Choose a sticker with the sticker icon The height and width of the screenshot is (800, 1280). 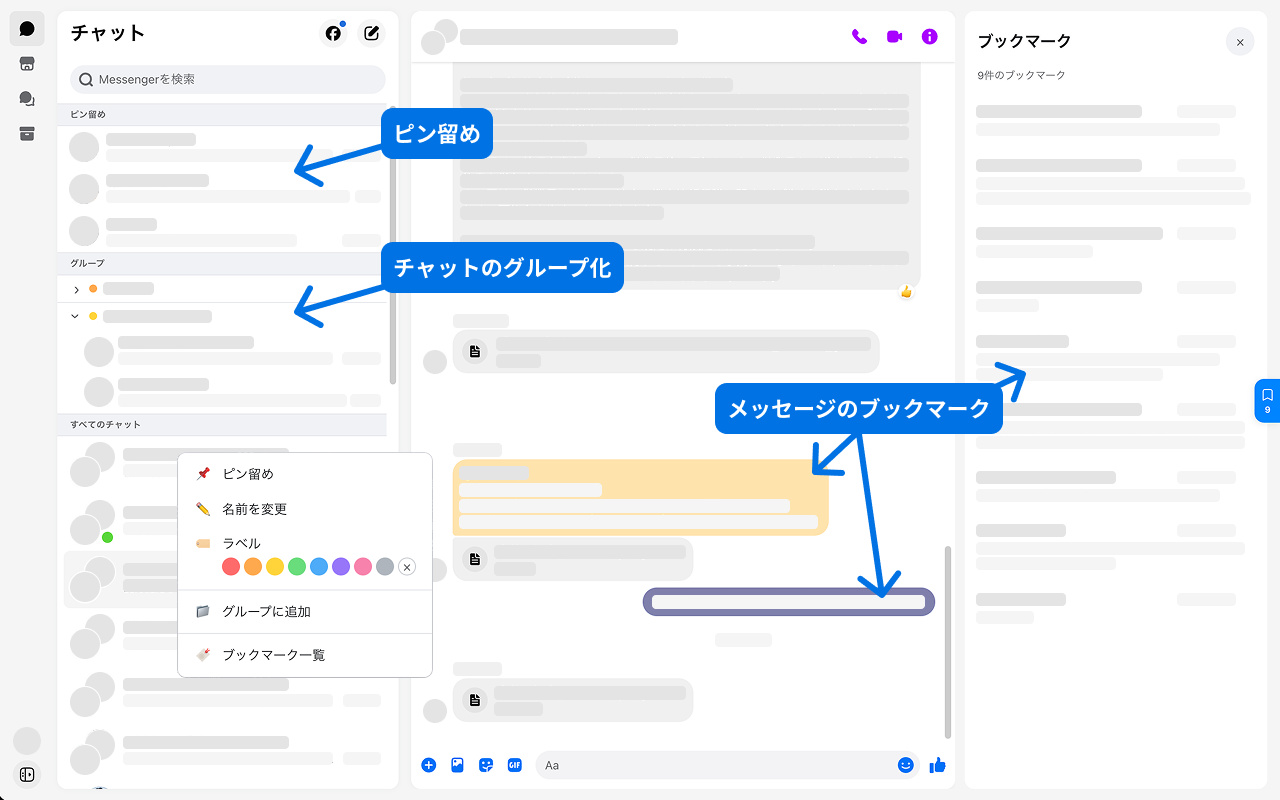[486, 765]
